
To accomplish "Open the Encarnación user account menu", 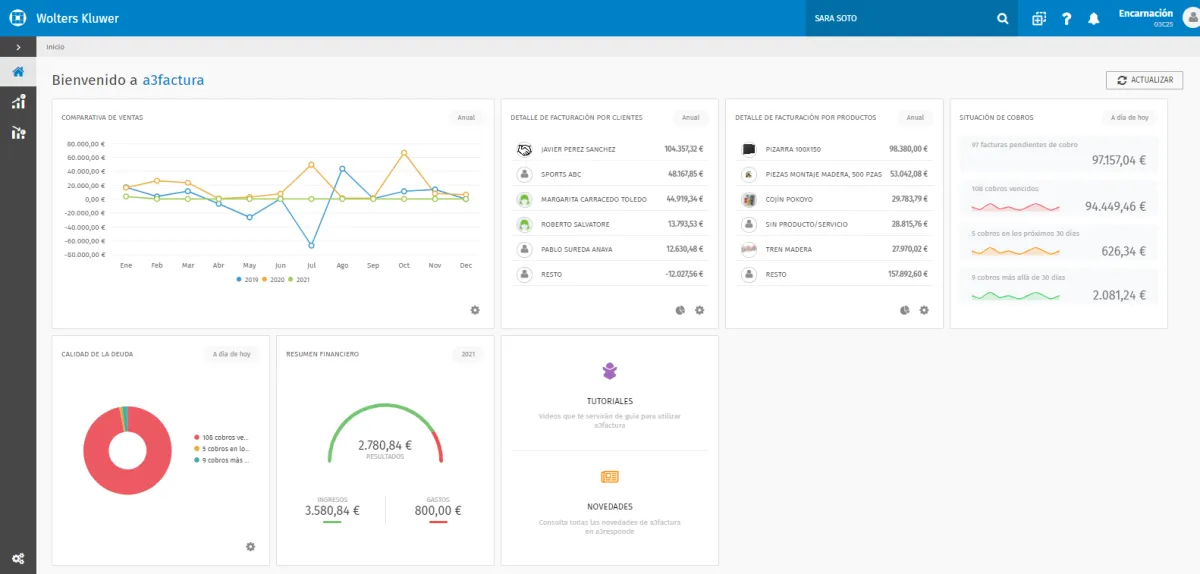I will [1145, 18].
